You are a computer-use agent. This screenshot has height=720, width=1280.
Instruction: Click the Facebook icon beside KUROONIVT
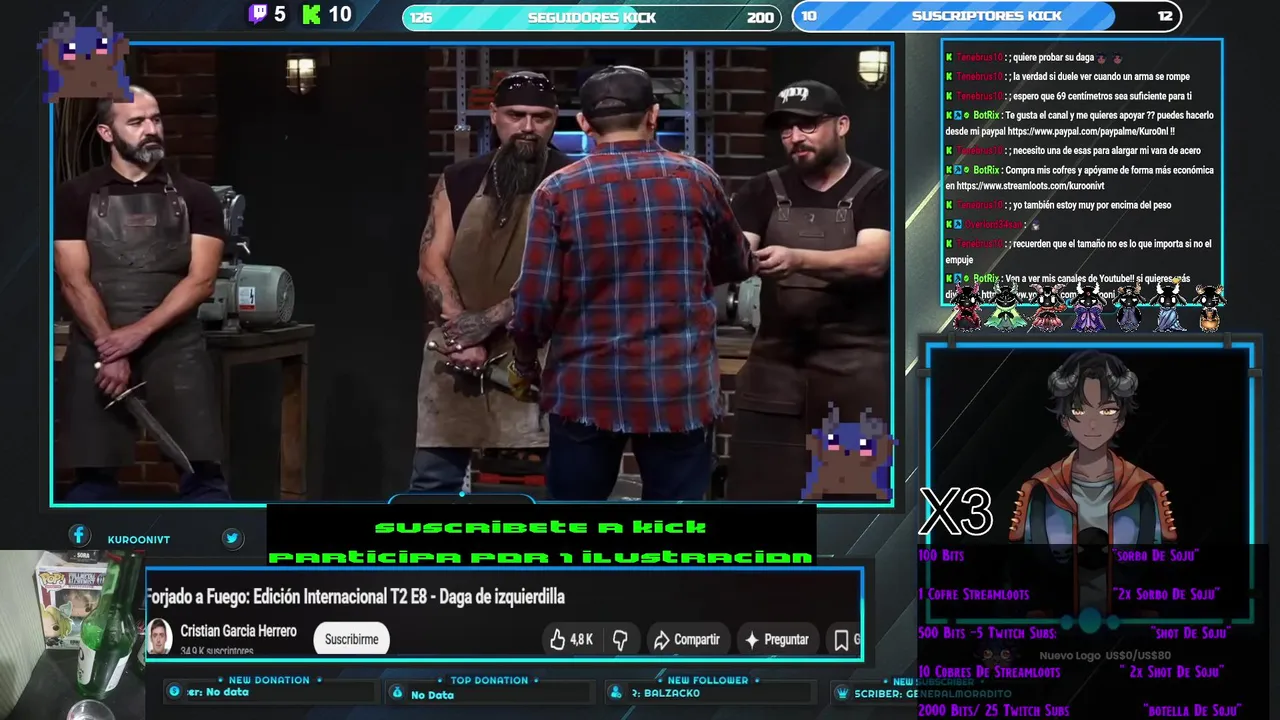79,537
